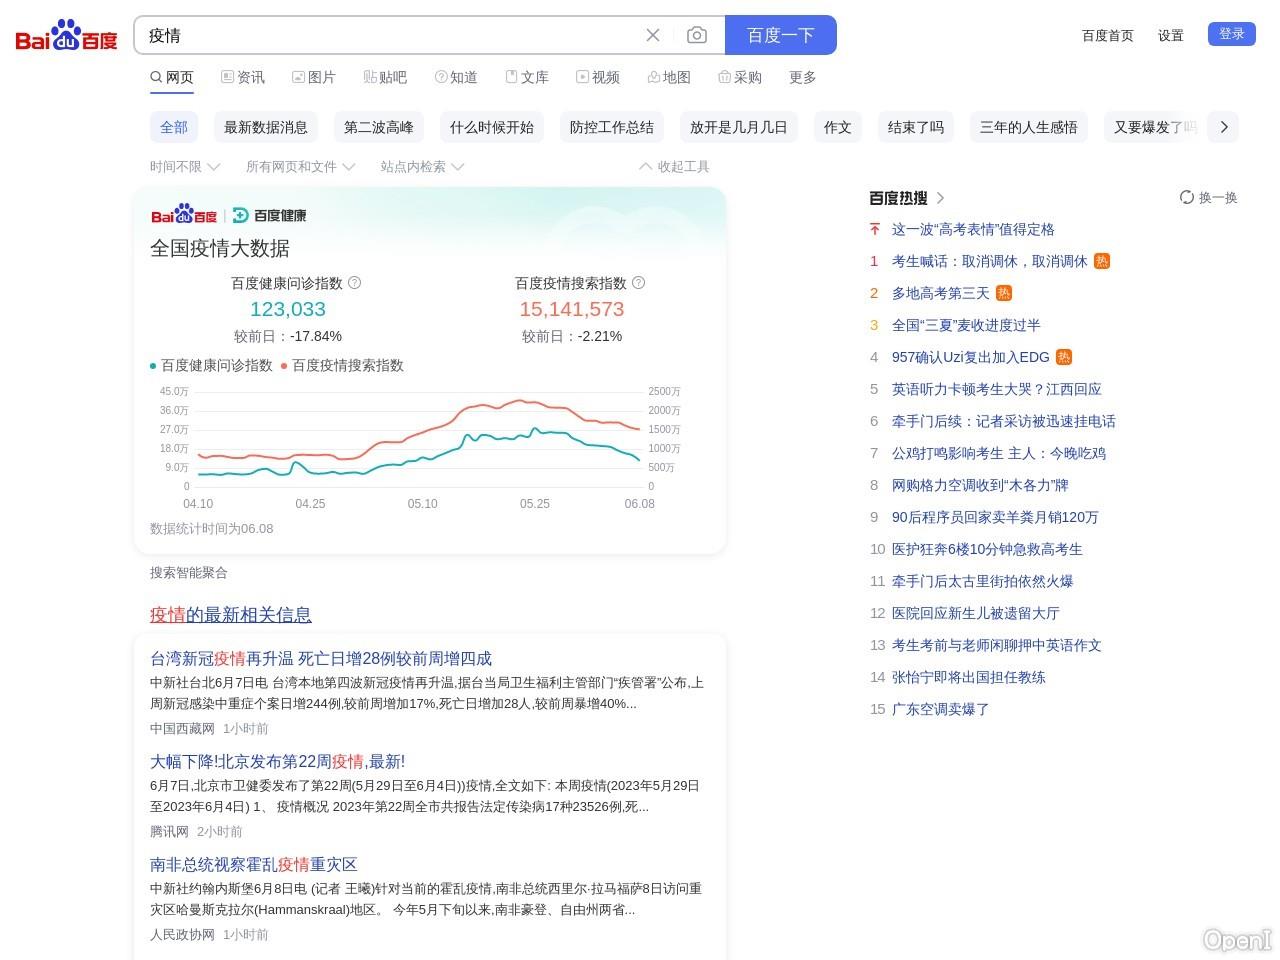Switch to the 图片 tab

(315, 77)
